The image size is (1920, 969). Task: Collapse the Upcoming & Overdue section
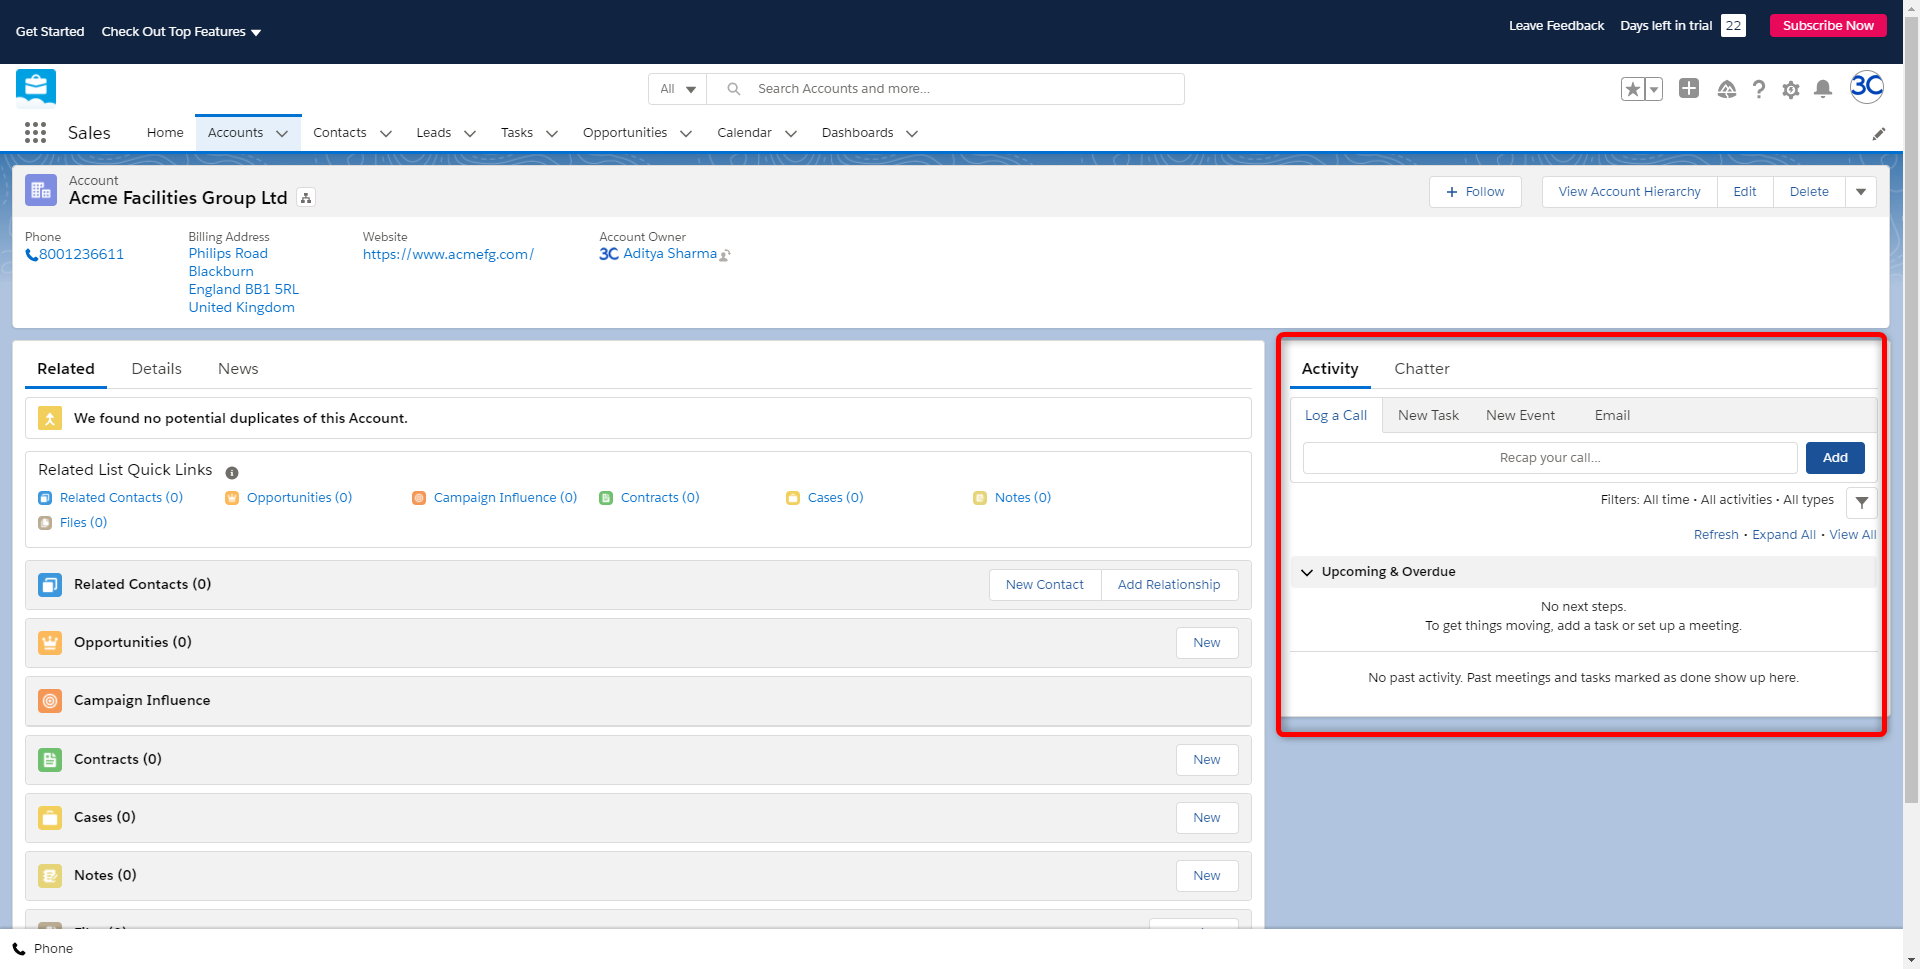pos(1307,572)
